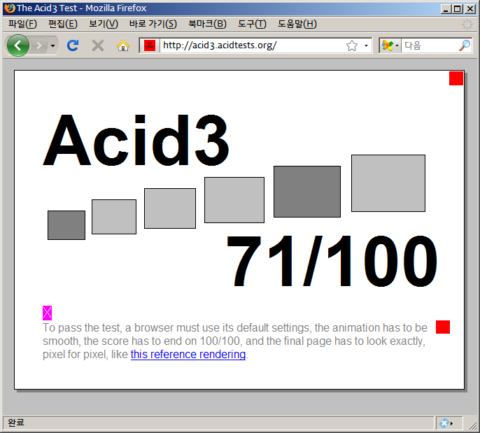This screenshot has height=433, width=480.
Task: Expand the address bar URL history dropdown
Action: click(x=366, y=46)
